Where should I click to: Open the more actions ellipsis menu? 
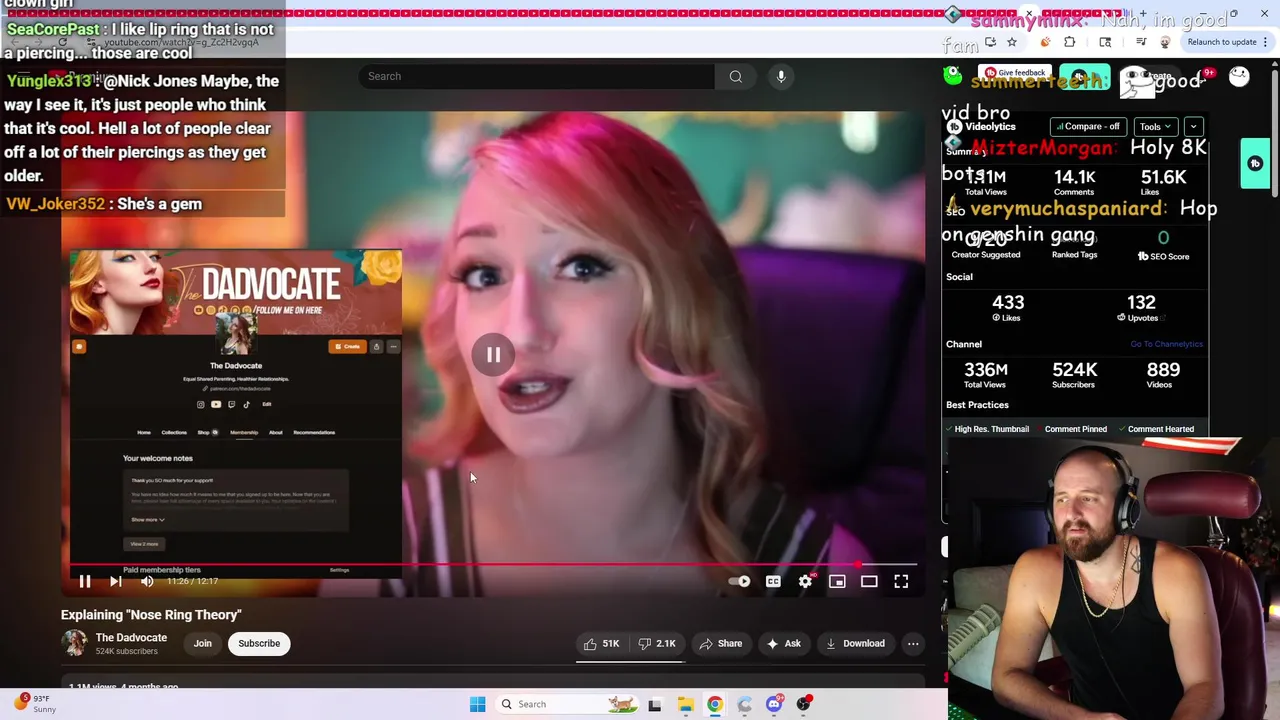tap(913, 644)
